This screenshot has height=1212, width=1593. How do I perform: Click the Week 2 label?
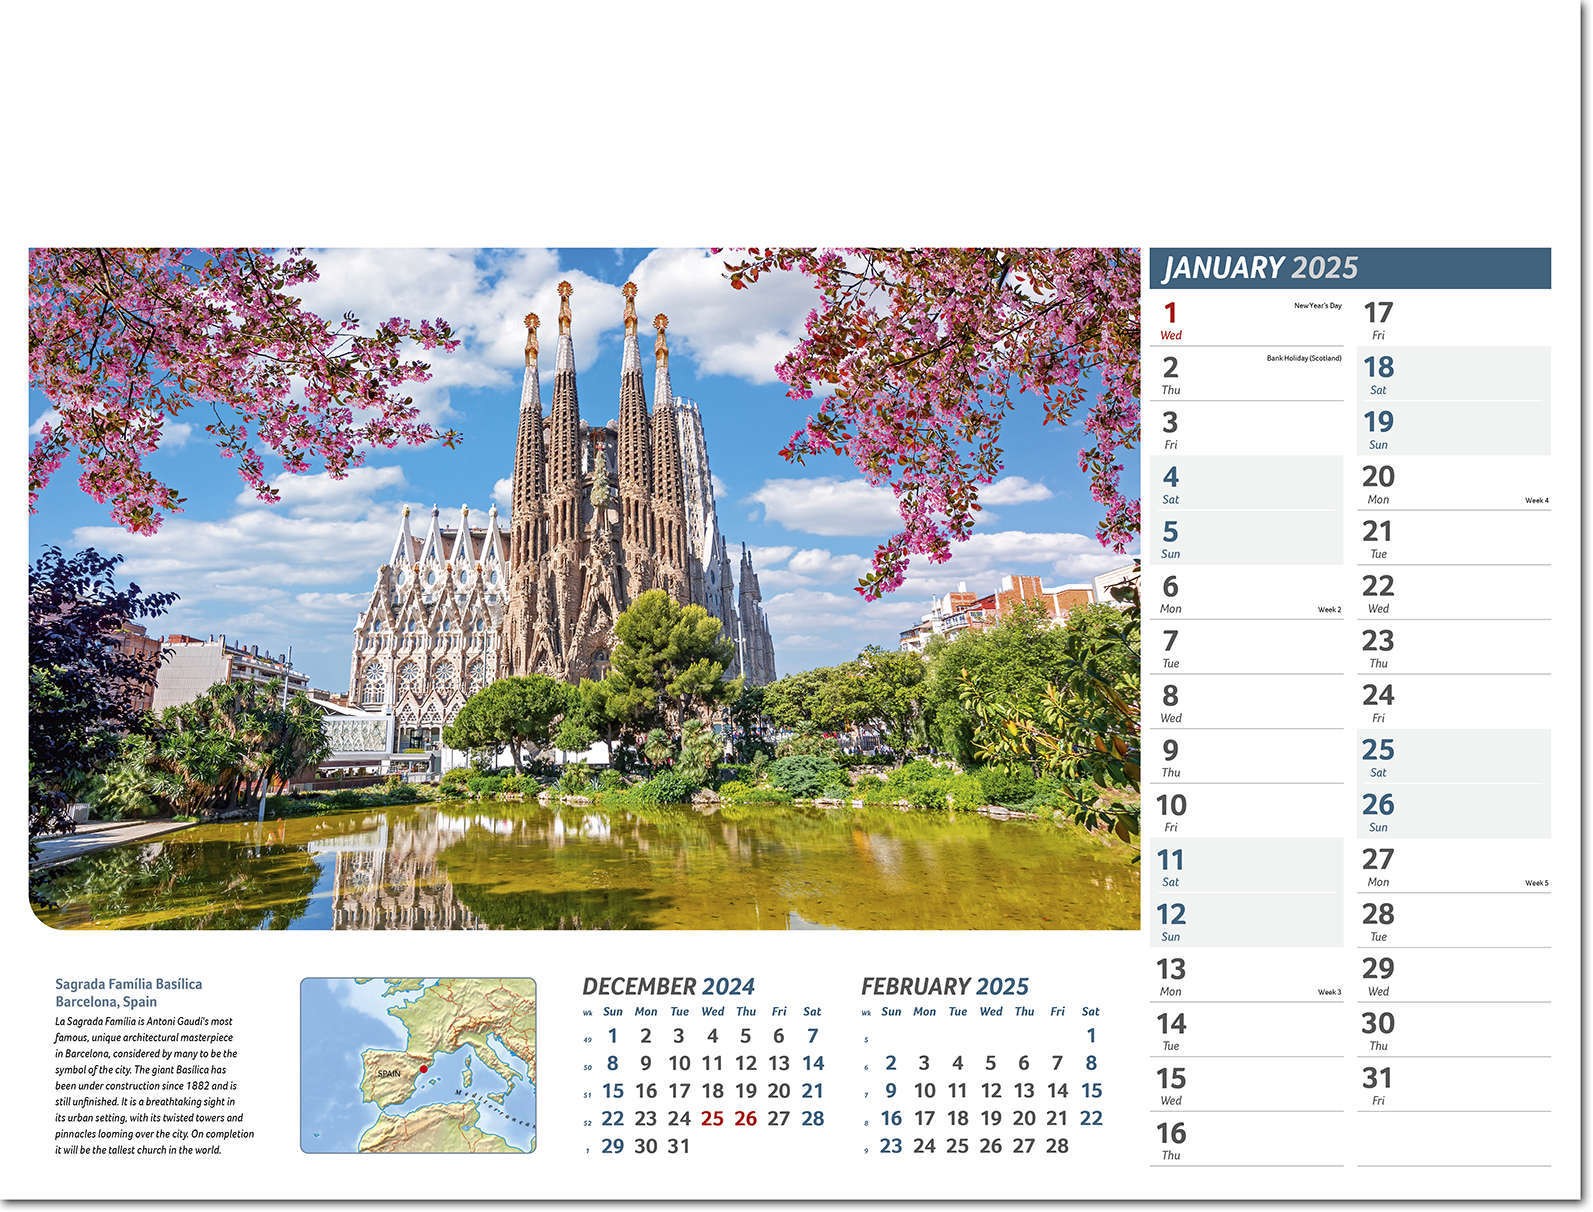pos(1329,609)
